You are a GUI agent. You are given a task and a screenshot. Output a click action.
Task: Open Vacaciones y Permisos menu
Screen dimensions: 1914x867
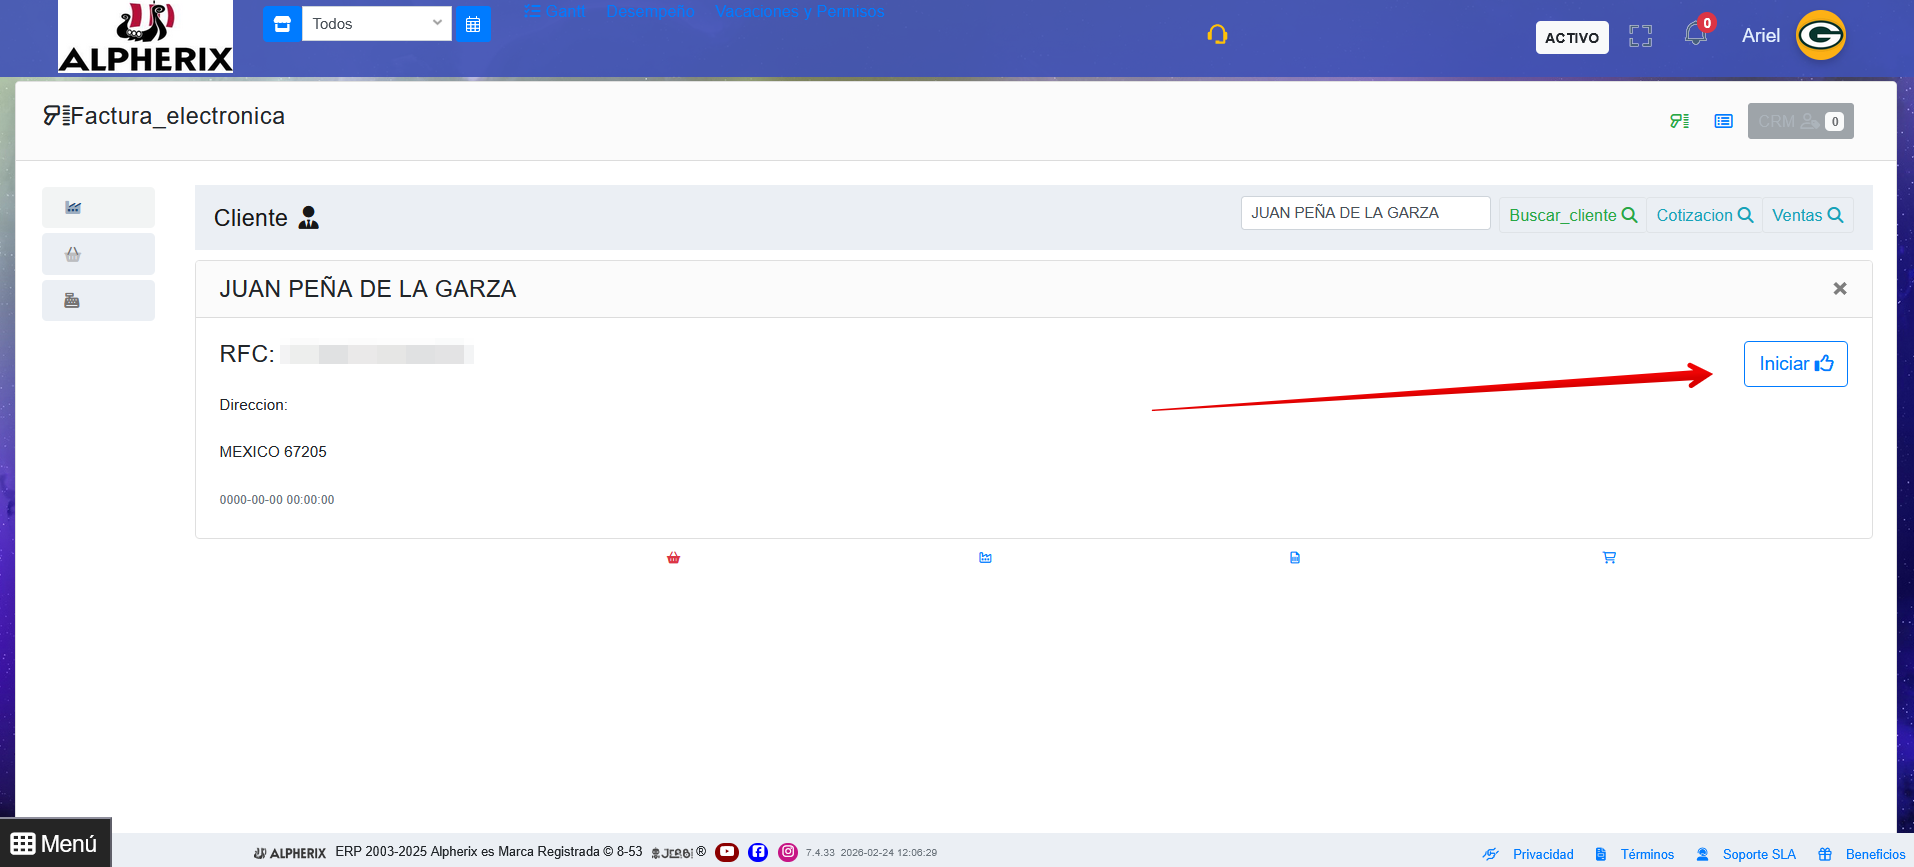coord(799,12)
